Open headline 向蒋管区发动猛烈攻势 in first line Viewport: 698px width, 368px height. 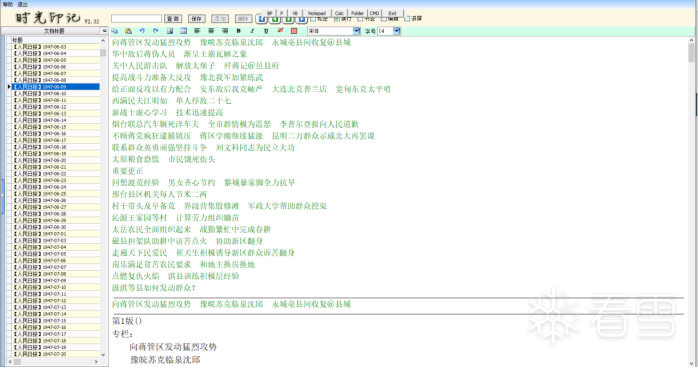151,42
